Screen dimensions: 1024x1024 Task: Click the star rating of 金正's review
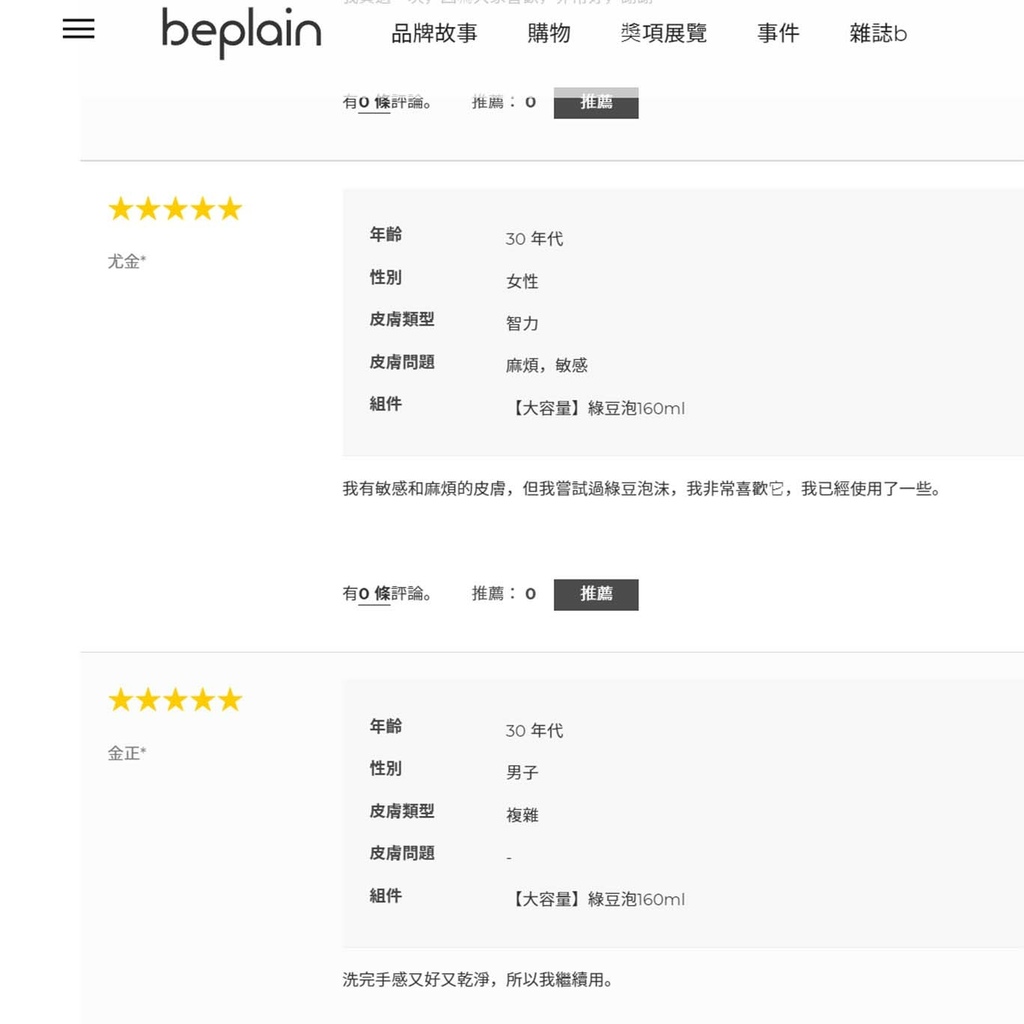tap(175, 700)
